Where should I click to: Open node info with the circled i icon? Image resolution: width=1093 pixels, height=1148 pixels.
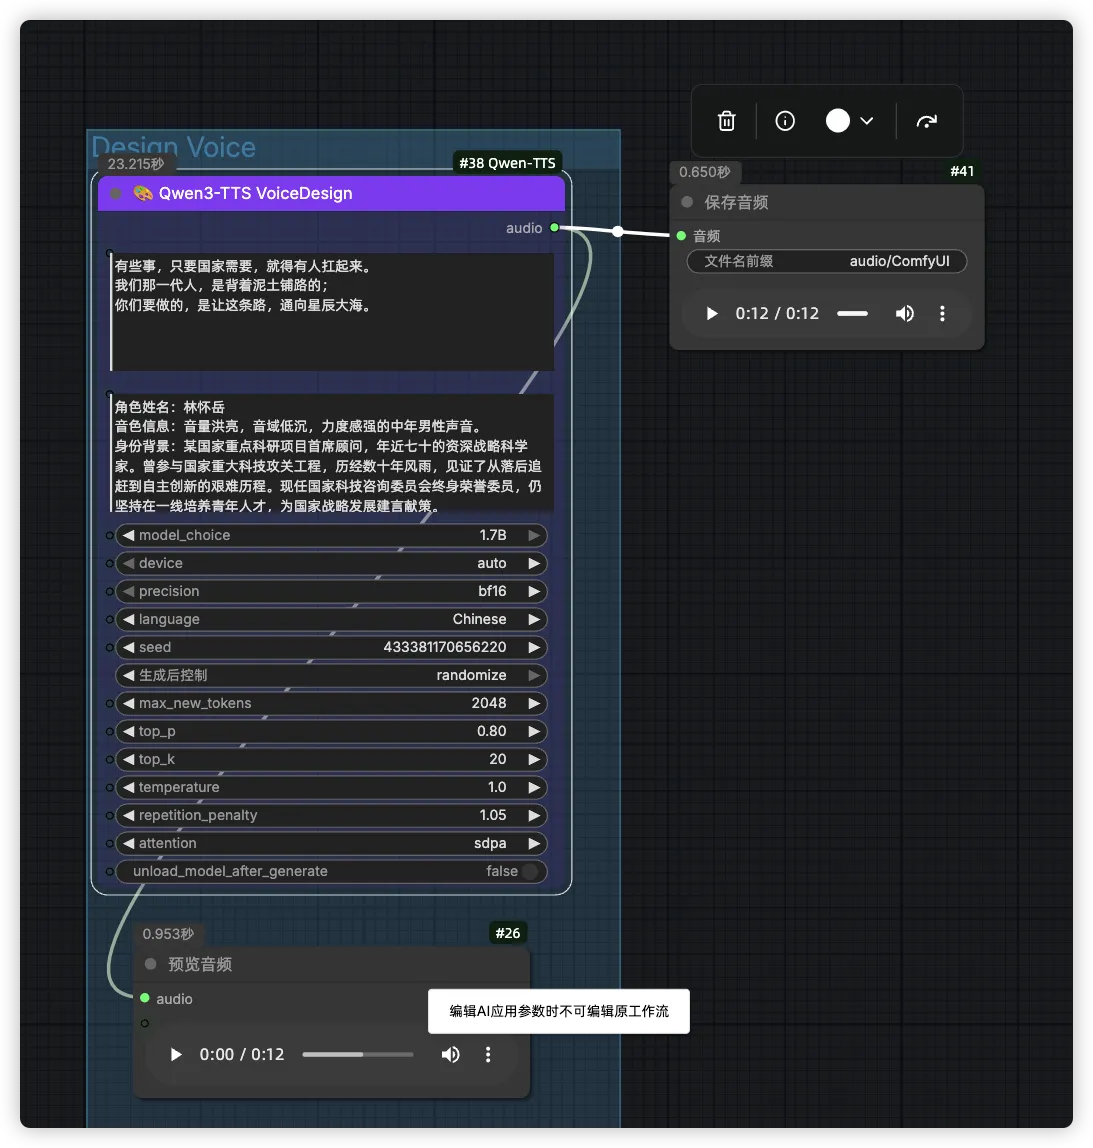pos(785,121)
